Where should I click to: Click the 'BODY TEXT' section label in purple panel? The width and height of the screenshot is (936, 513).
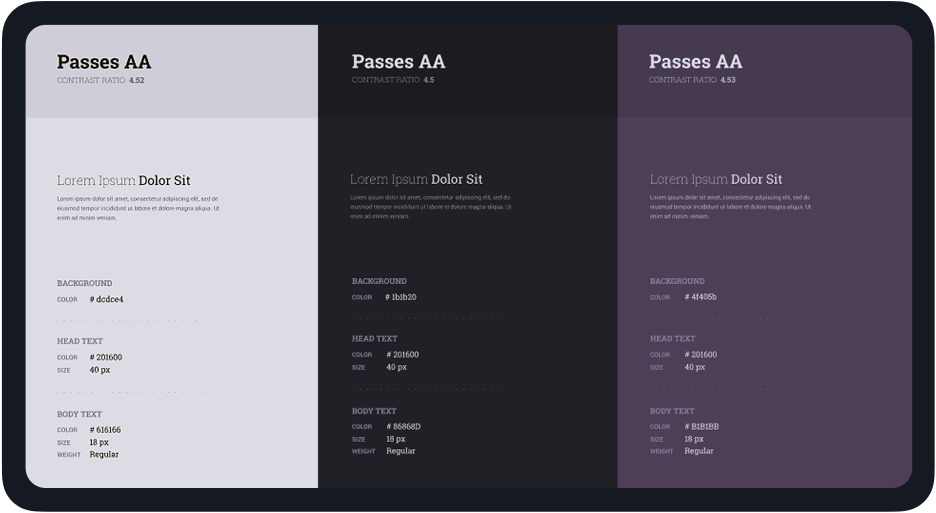673,411
